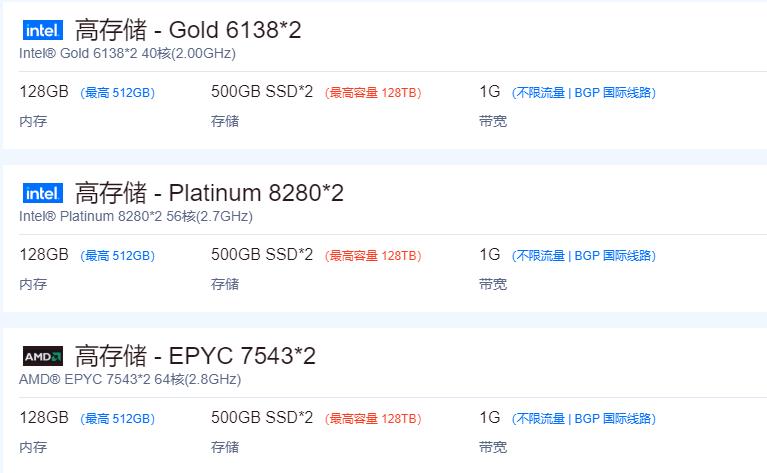This screenshot has width=767, height=473.
Task: Click the Intel logo beside Platinum 8280*2
Action: click(x=42, y=193)
